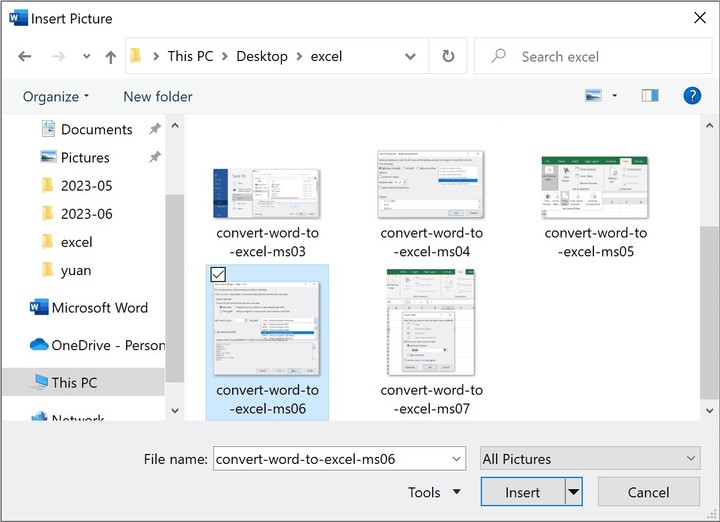The width and height of the screenshot is (720, 522).
Task: Click the blue Help question mark icon
Action: (691, 96)
